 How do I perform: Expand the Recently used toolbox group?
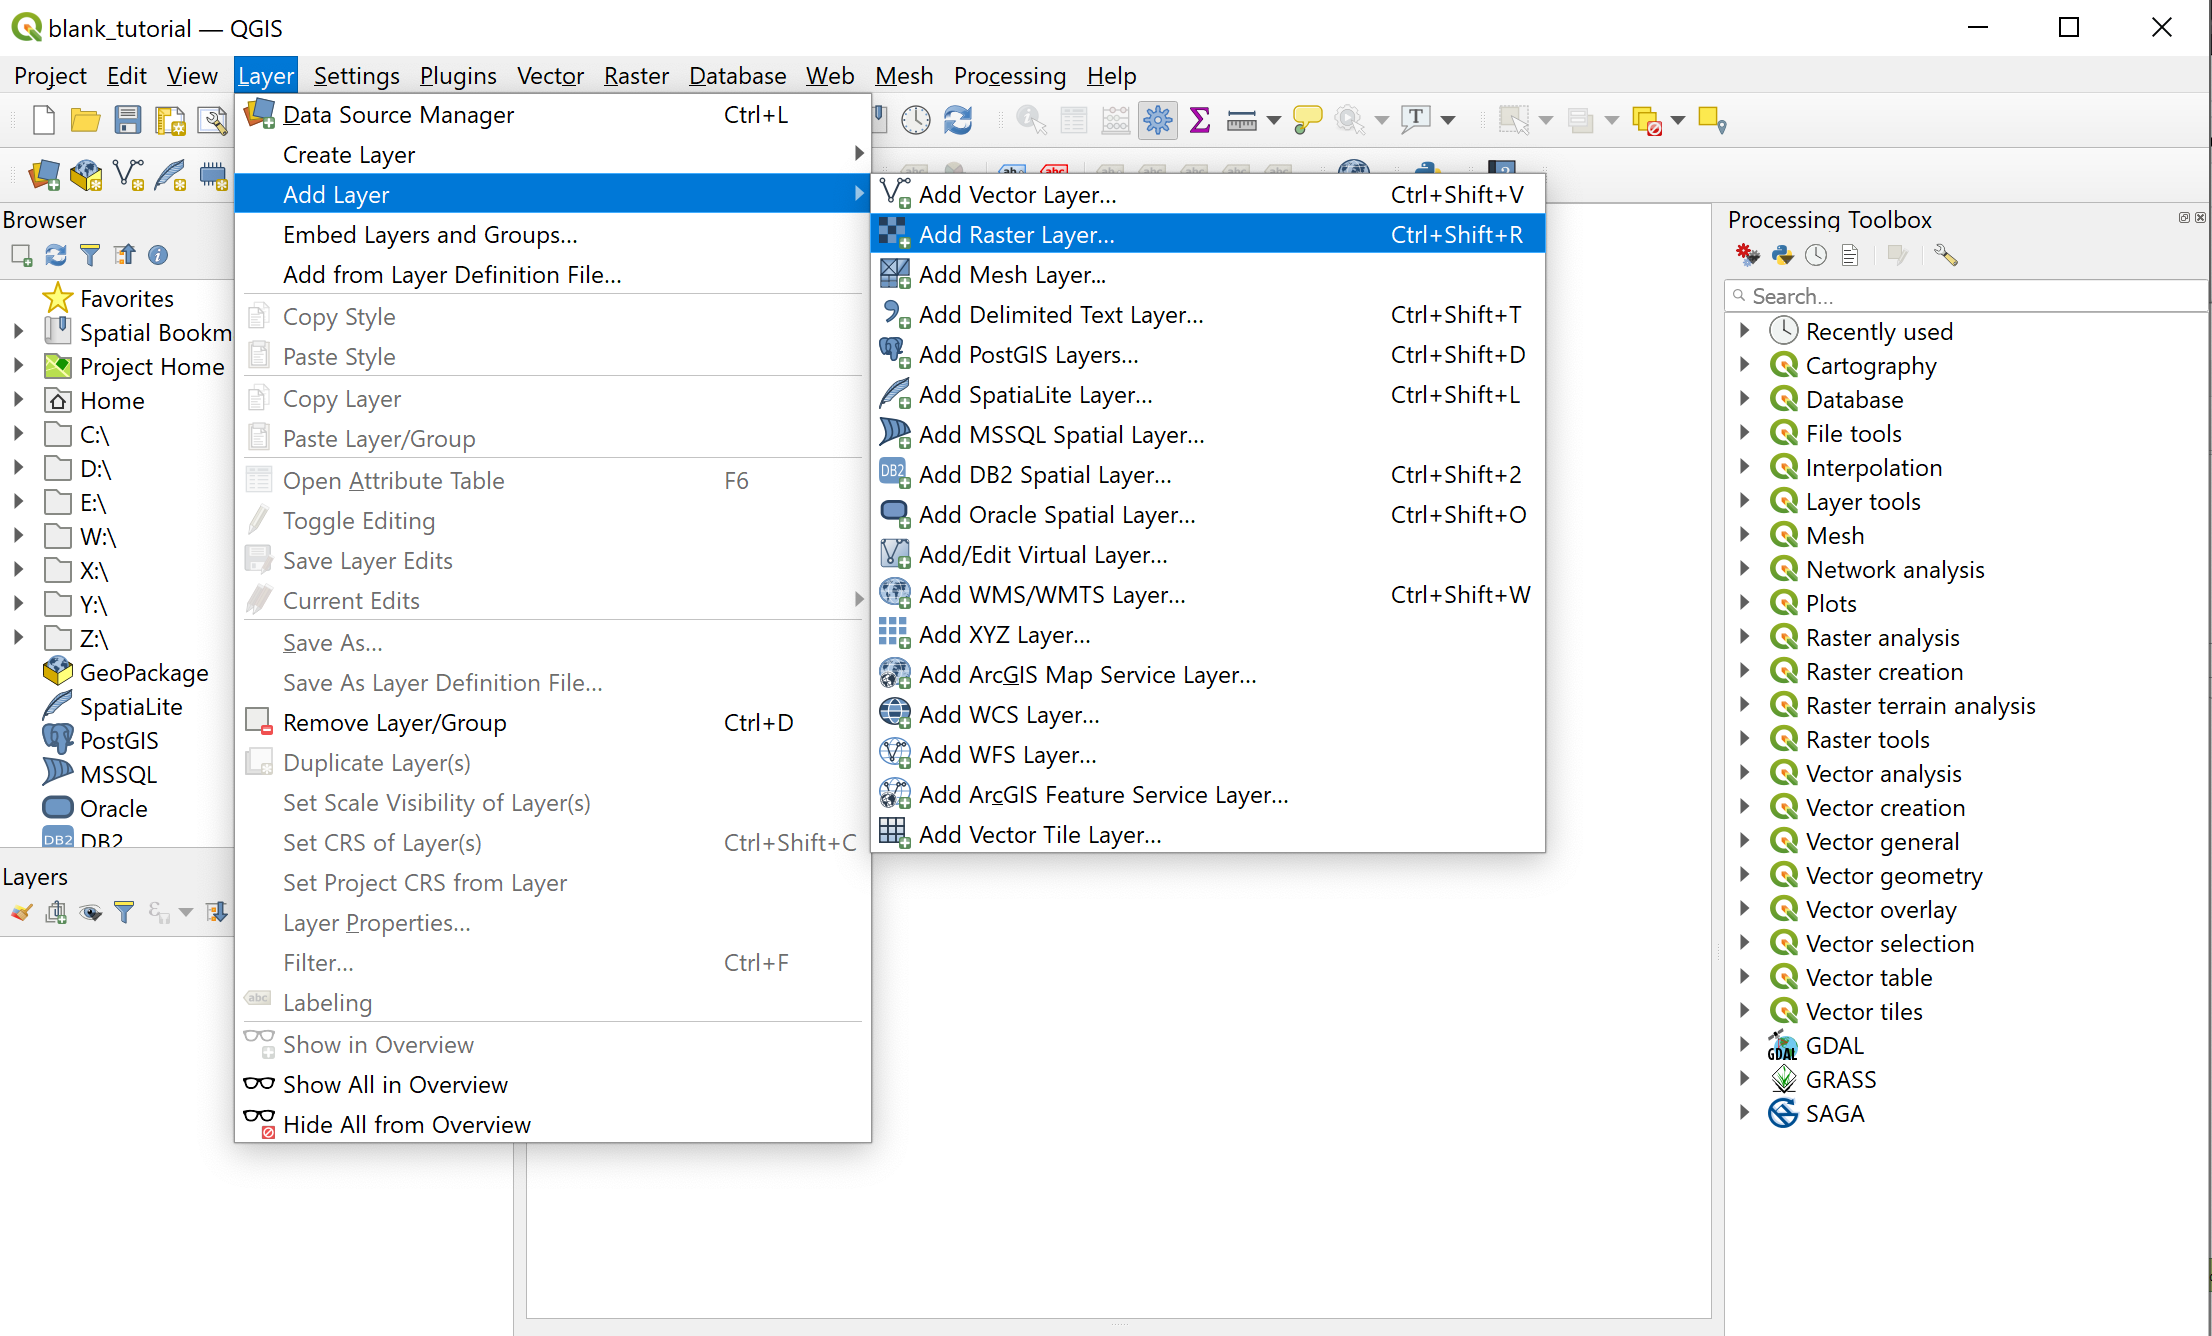tap(1745, 330)
